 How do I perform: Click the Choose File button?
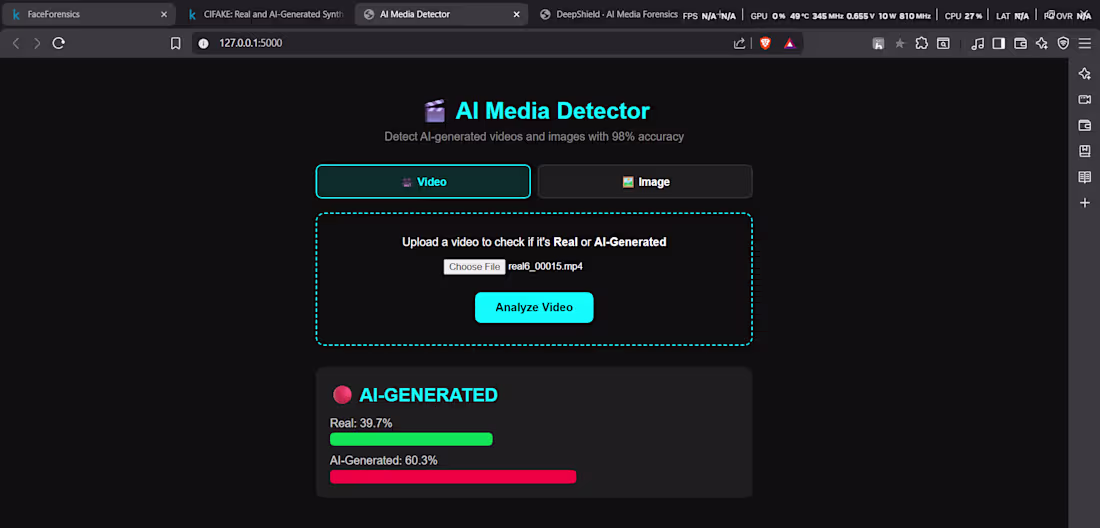(x=474, y=266)
